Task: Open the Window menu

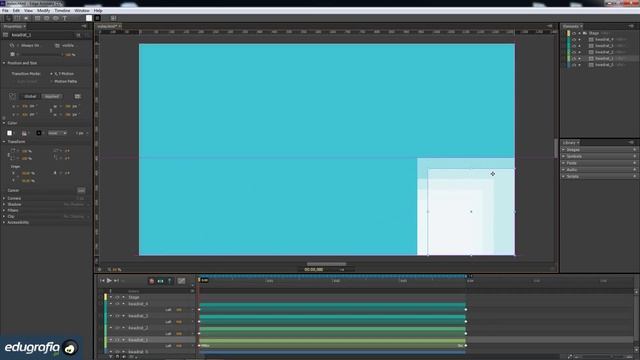Action: pyautogui.click(x=82, y=11)
